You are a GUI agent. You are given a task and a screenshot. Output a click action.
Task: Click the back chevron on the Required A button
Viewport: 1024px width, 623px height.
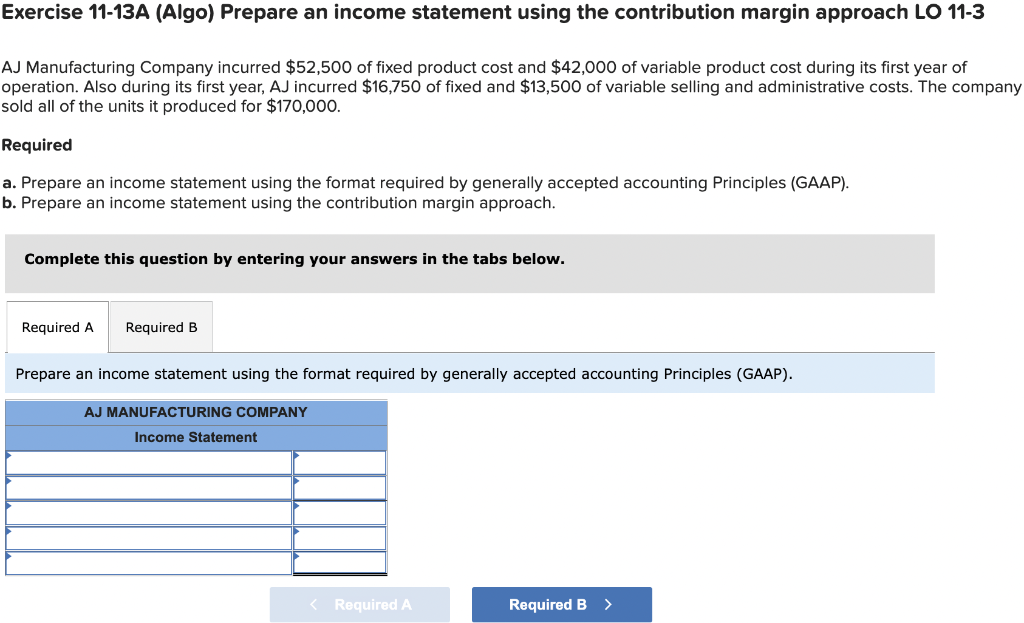pos(312,604)
